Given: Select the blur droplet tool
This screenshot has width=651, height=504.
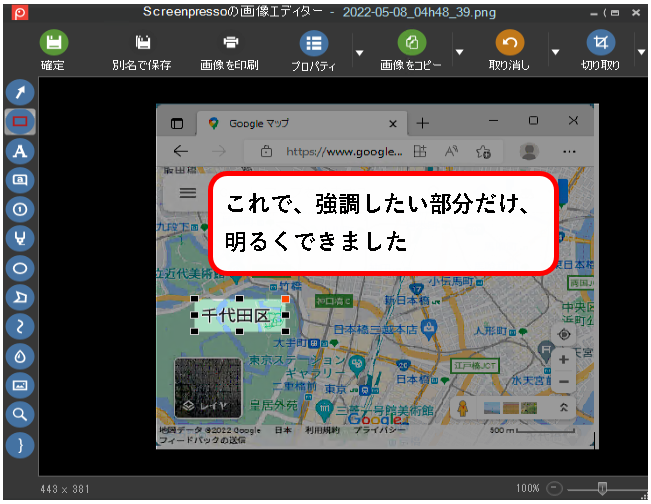Looking at the screenshot, I should [20, 356].
